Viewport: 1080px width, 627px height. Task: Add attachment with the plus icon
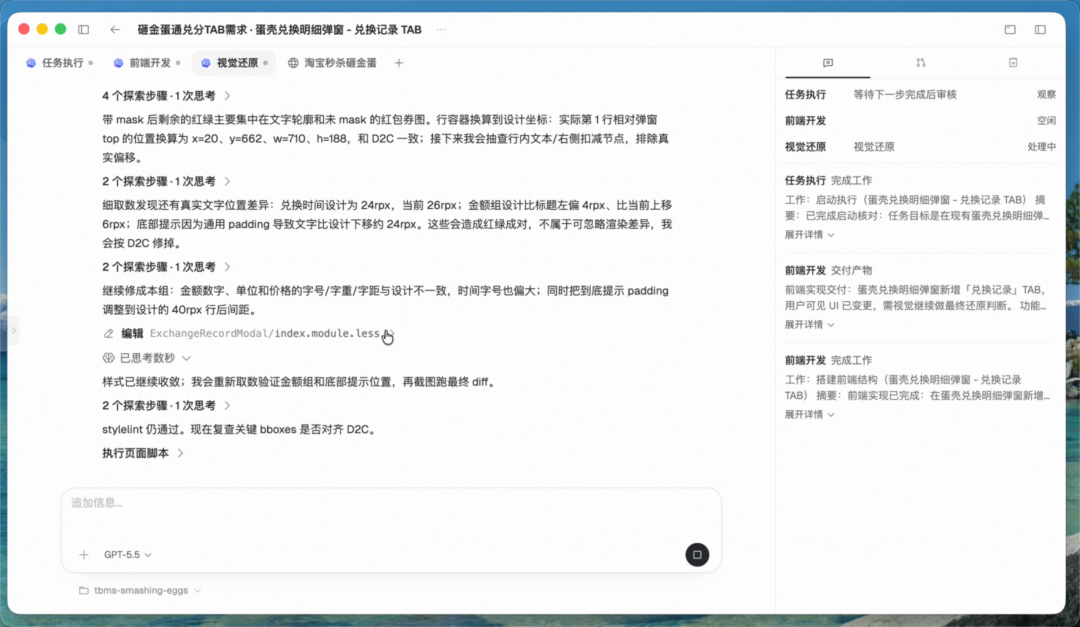coord(84,555)
